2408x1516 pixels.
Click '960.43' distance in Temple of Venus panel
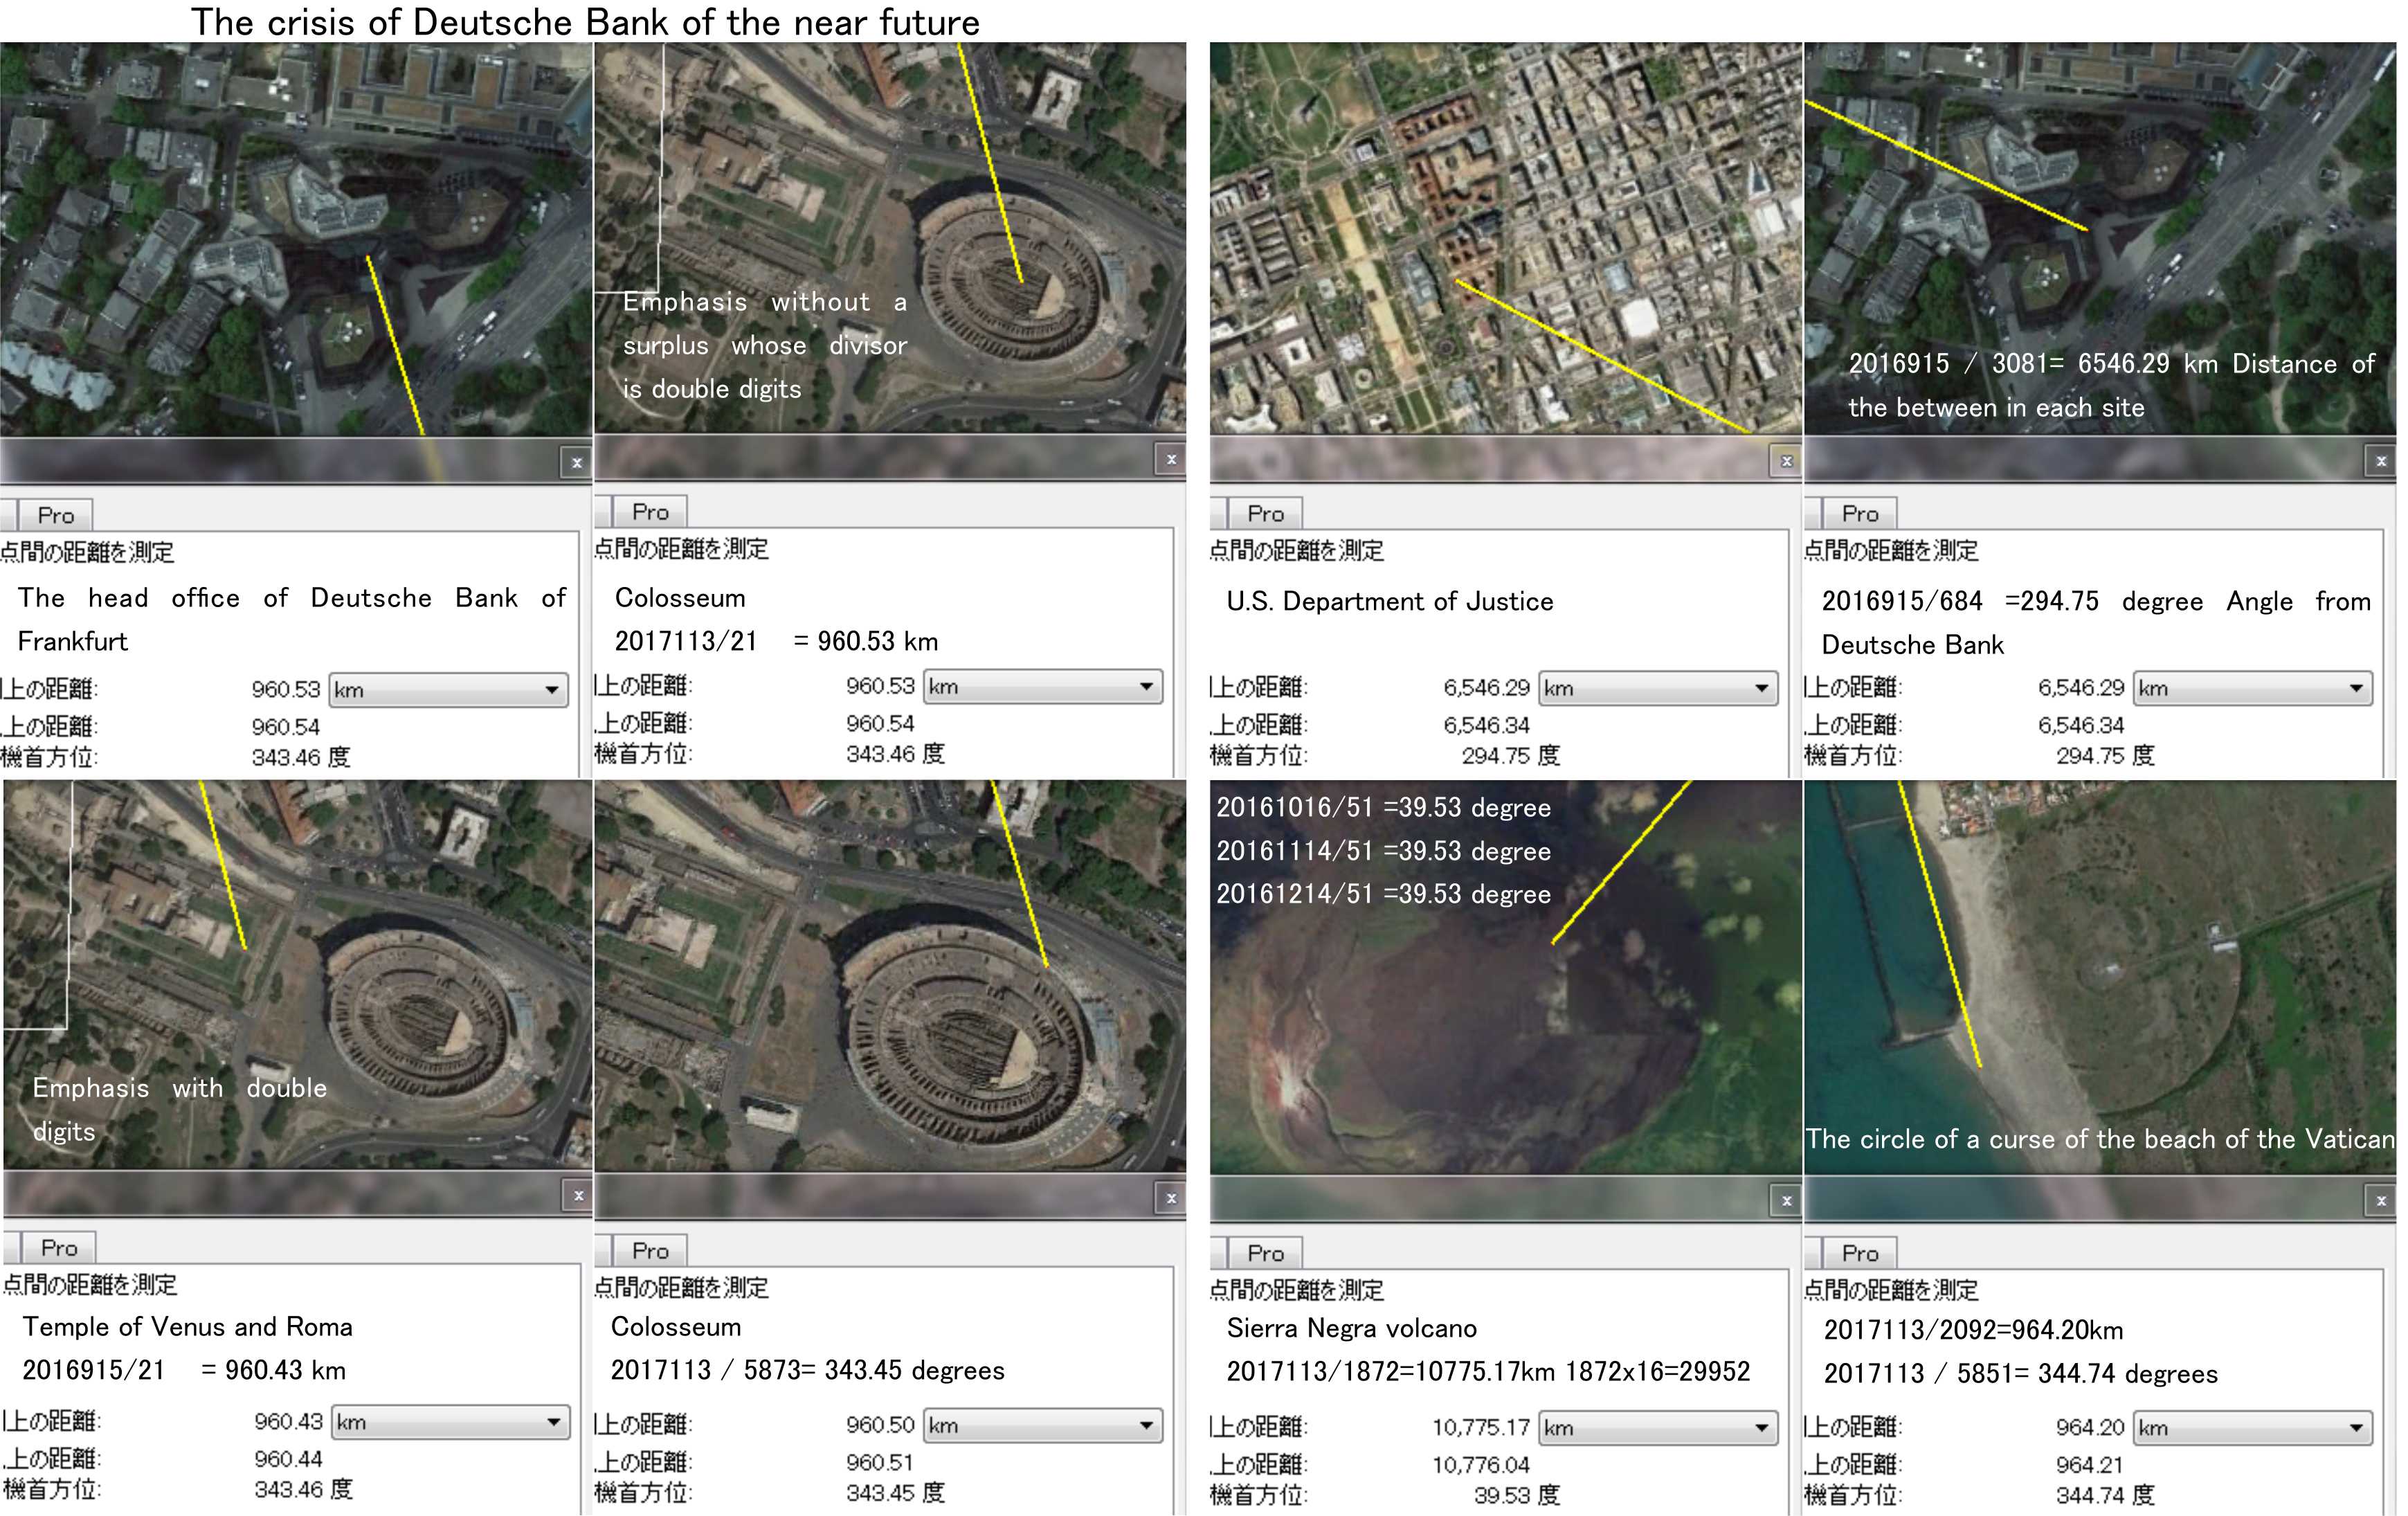(288, 1422)
